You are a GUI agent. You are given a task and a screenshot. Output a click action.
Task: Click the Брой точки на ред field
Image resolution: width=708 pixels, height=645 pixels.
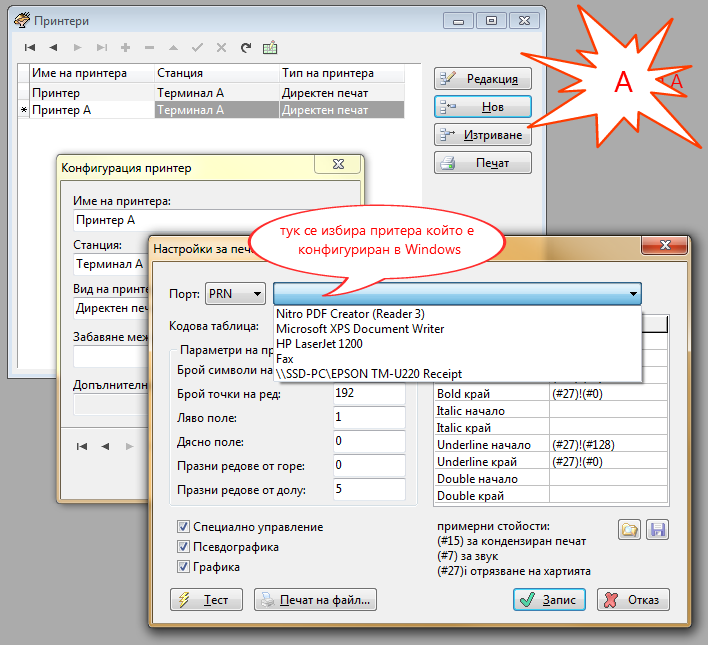(x=368, y=393)
